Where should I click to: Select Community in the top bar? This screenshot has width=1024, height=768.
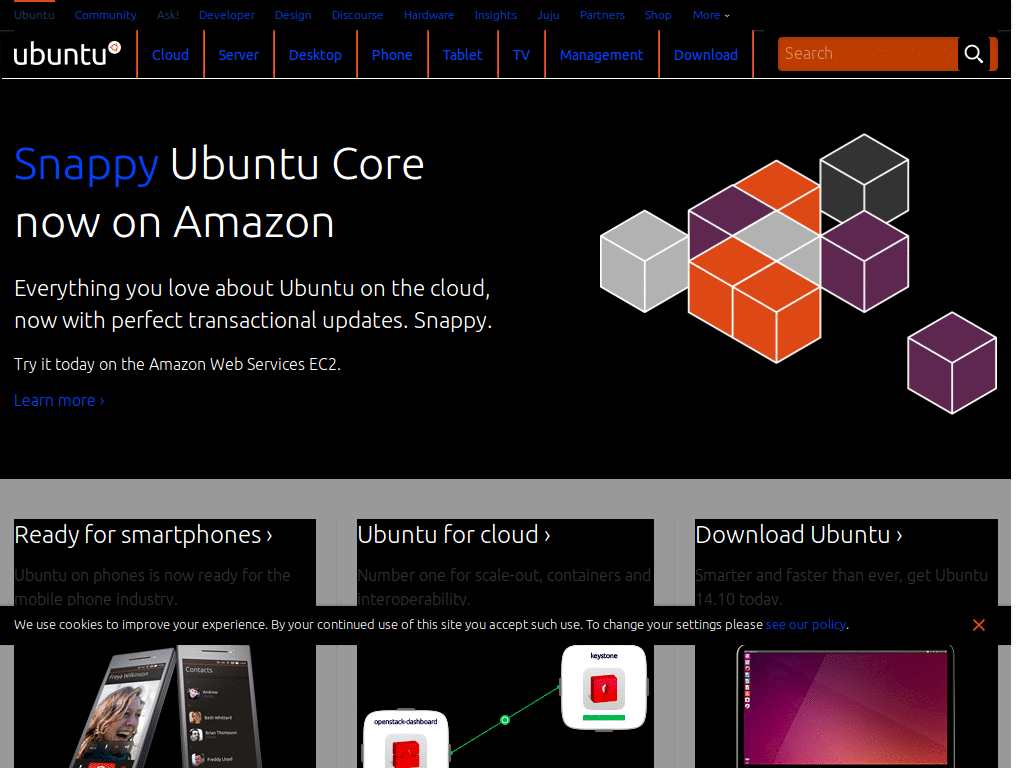tap(105, 15)
